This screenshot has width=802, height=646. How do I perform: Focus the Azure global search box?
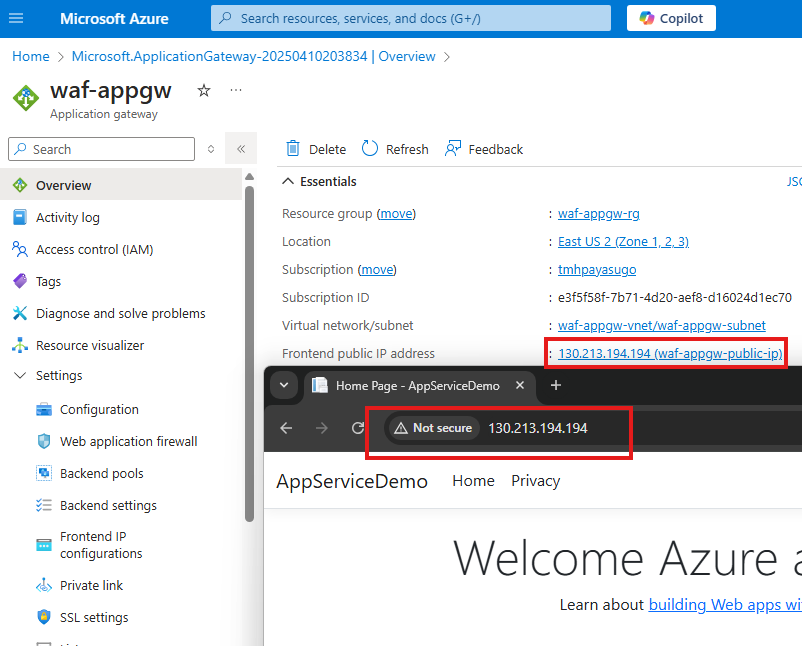tap(411, 18)
